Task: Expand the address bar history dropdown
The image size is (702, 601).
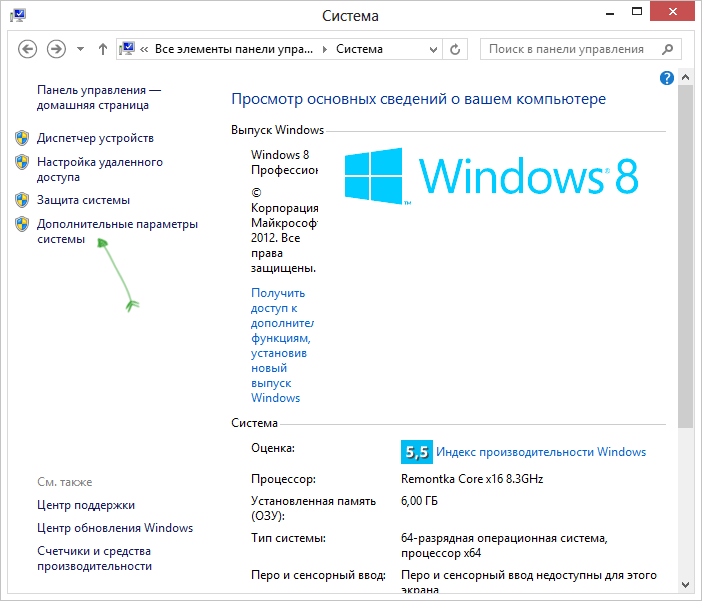Action: (433, 49)
